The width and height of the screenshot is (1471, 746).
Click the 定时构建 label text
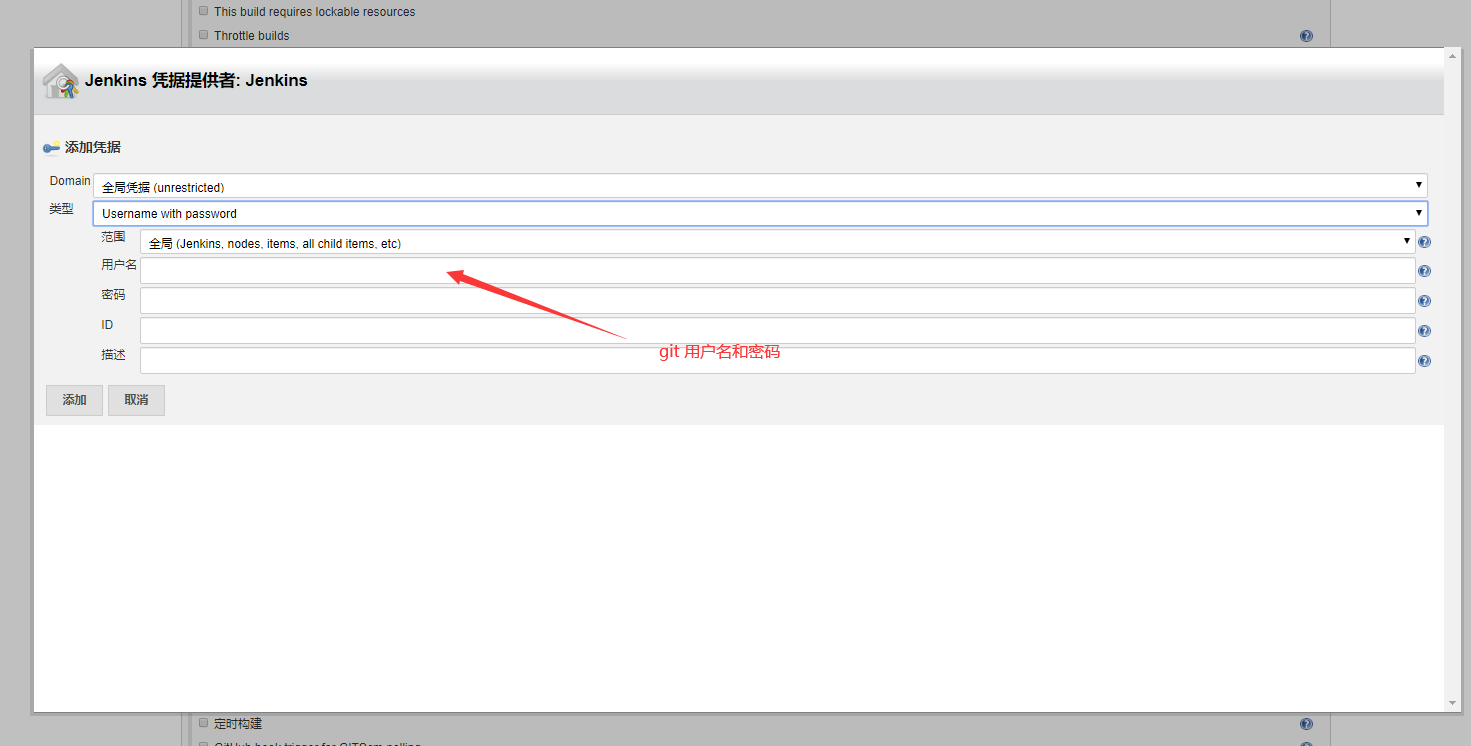238,723
